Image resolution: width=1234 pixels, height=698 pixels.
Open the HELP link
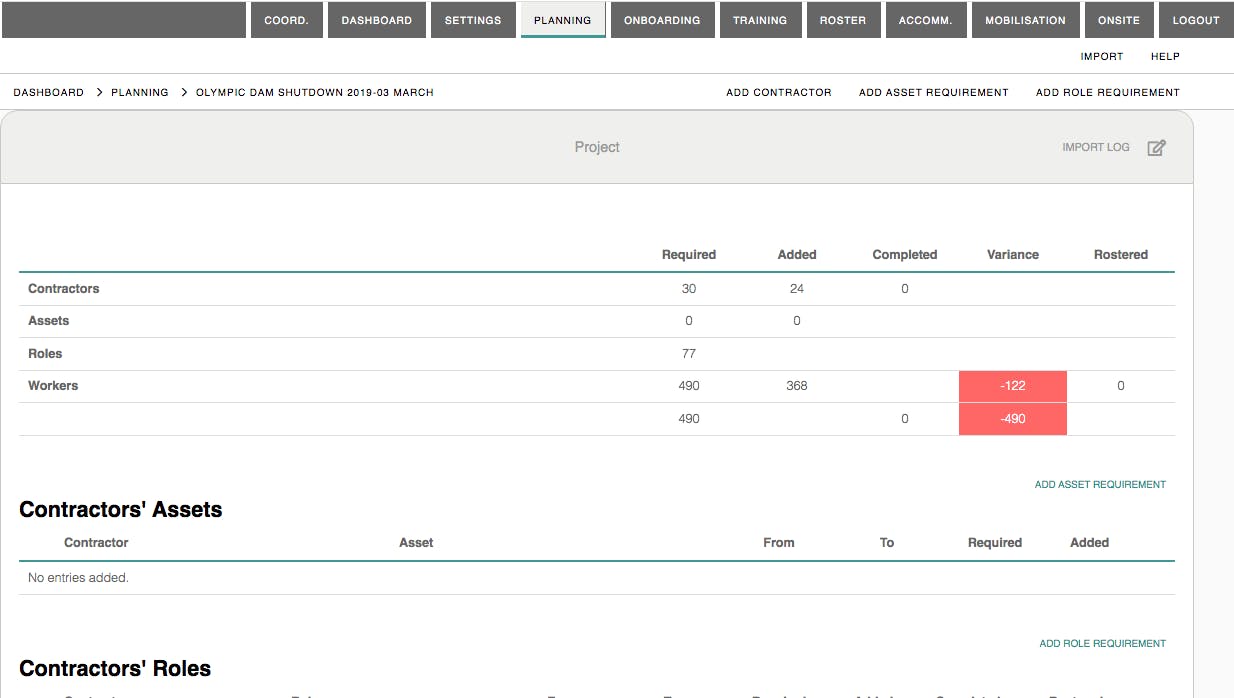coord(1165,57)
